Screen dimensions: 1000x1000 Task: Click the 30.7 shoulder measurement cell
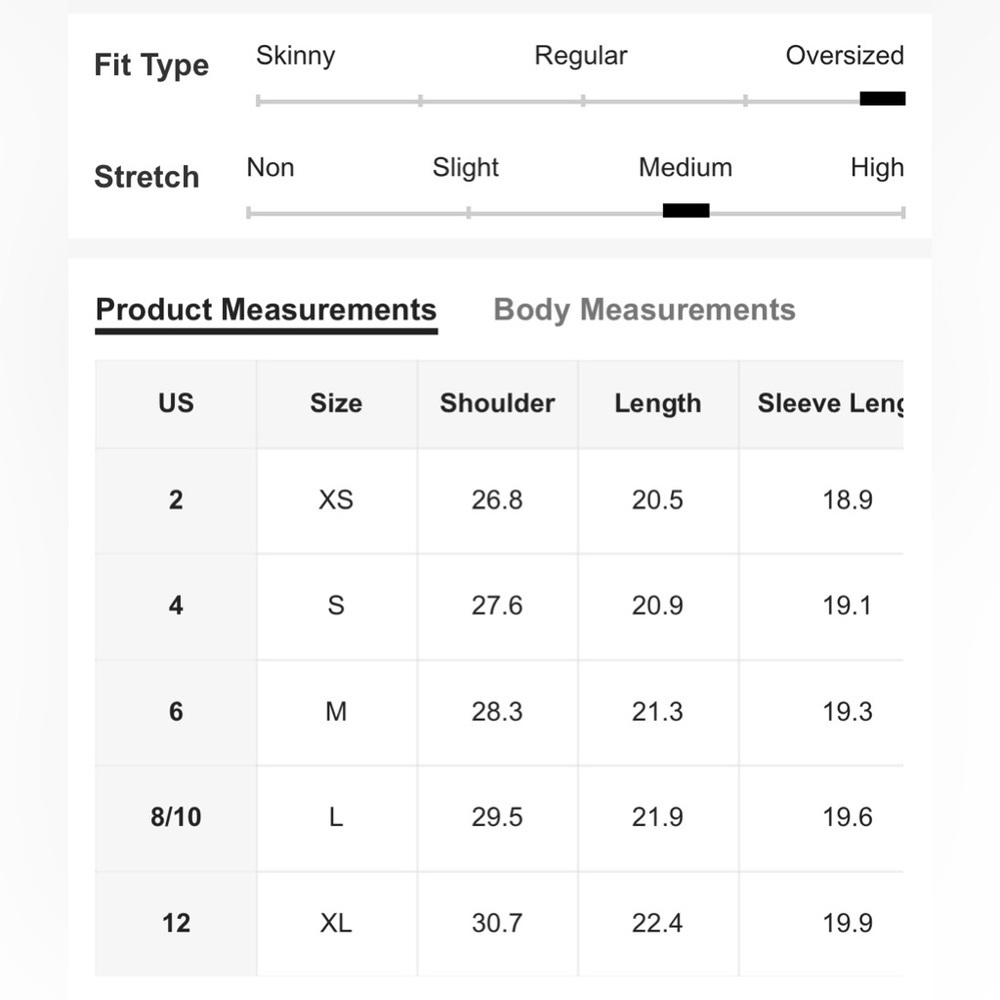[497, 923]
